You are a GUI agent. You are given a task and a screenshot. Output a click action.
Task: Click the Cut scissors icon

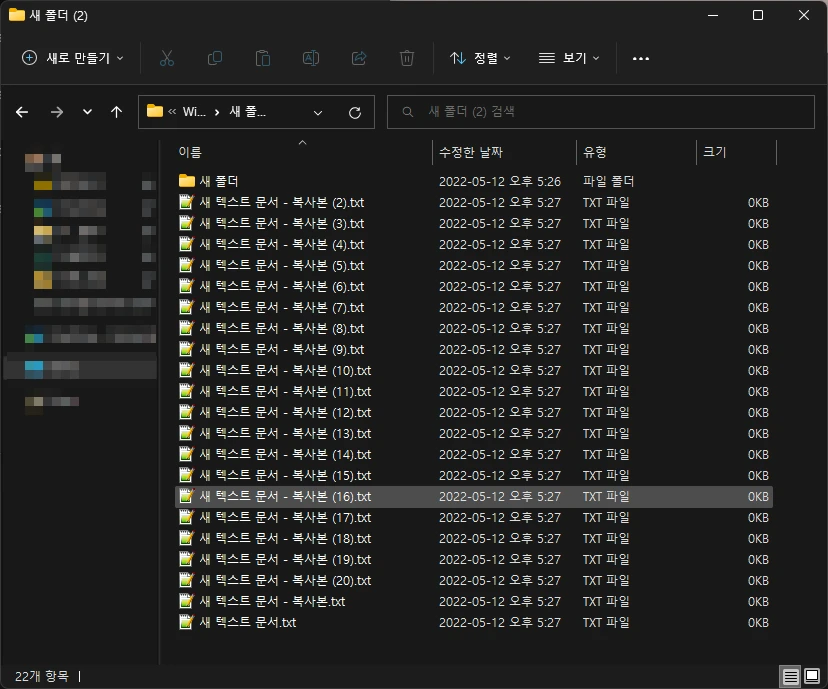click(166, 58)
